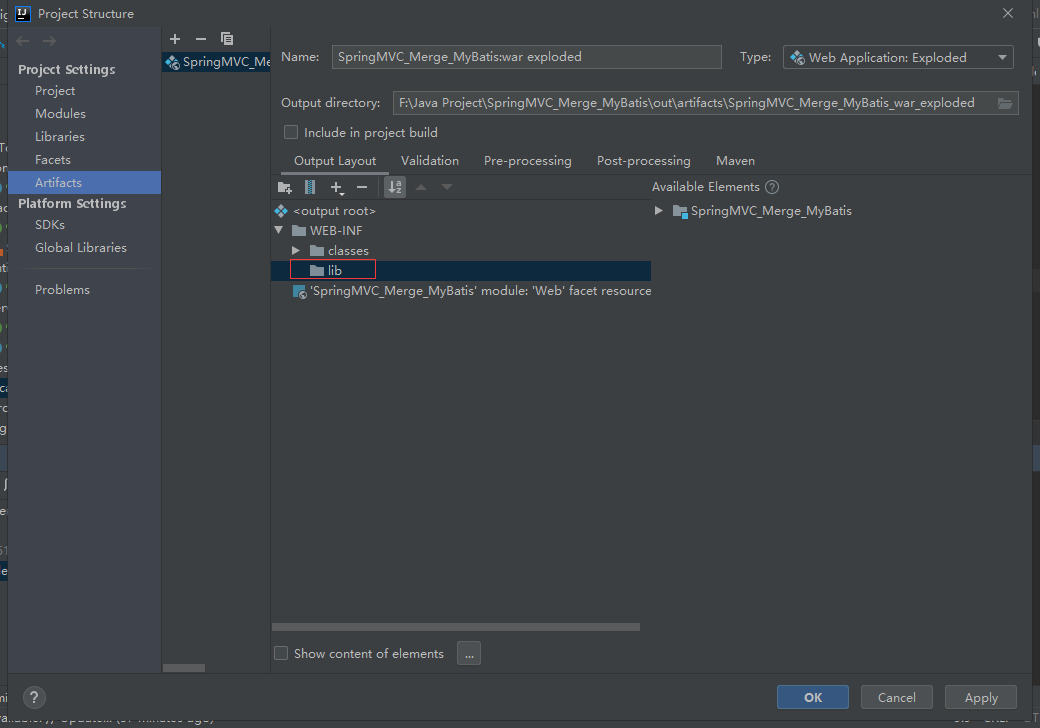Image resolution: width=1040 pixels, height=728 pixels.
Task: Enable Include in project build
Action: tap(291, 133)
